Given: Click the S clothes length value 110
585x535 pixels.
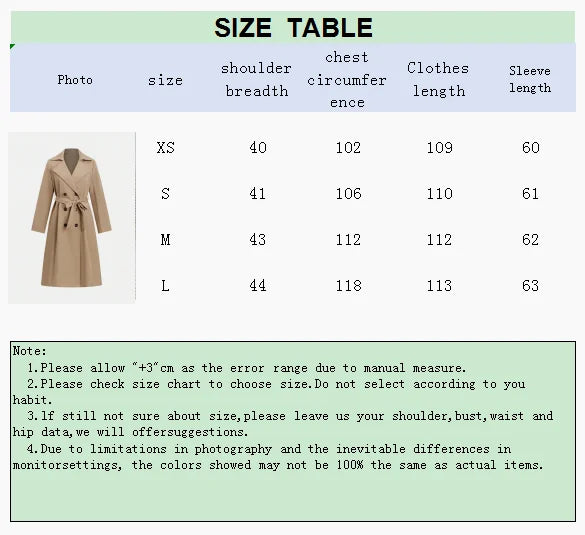Looking at the screenshot, I should pos(439,194).
